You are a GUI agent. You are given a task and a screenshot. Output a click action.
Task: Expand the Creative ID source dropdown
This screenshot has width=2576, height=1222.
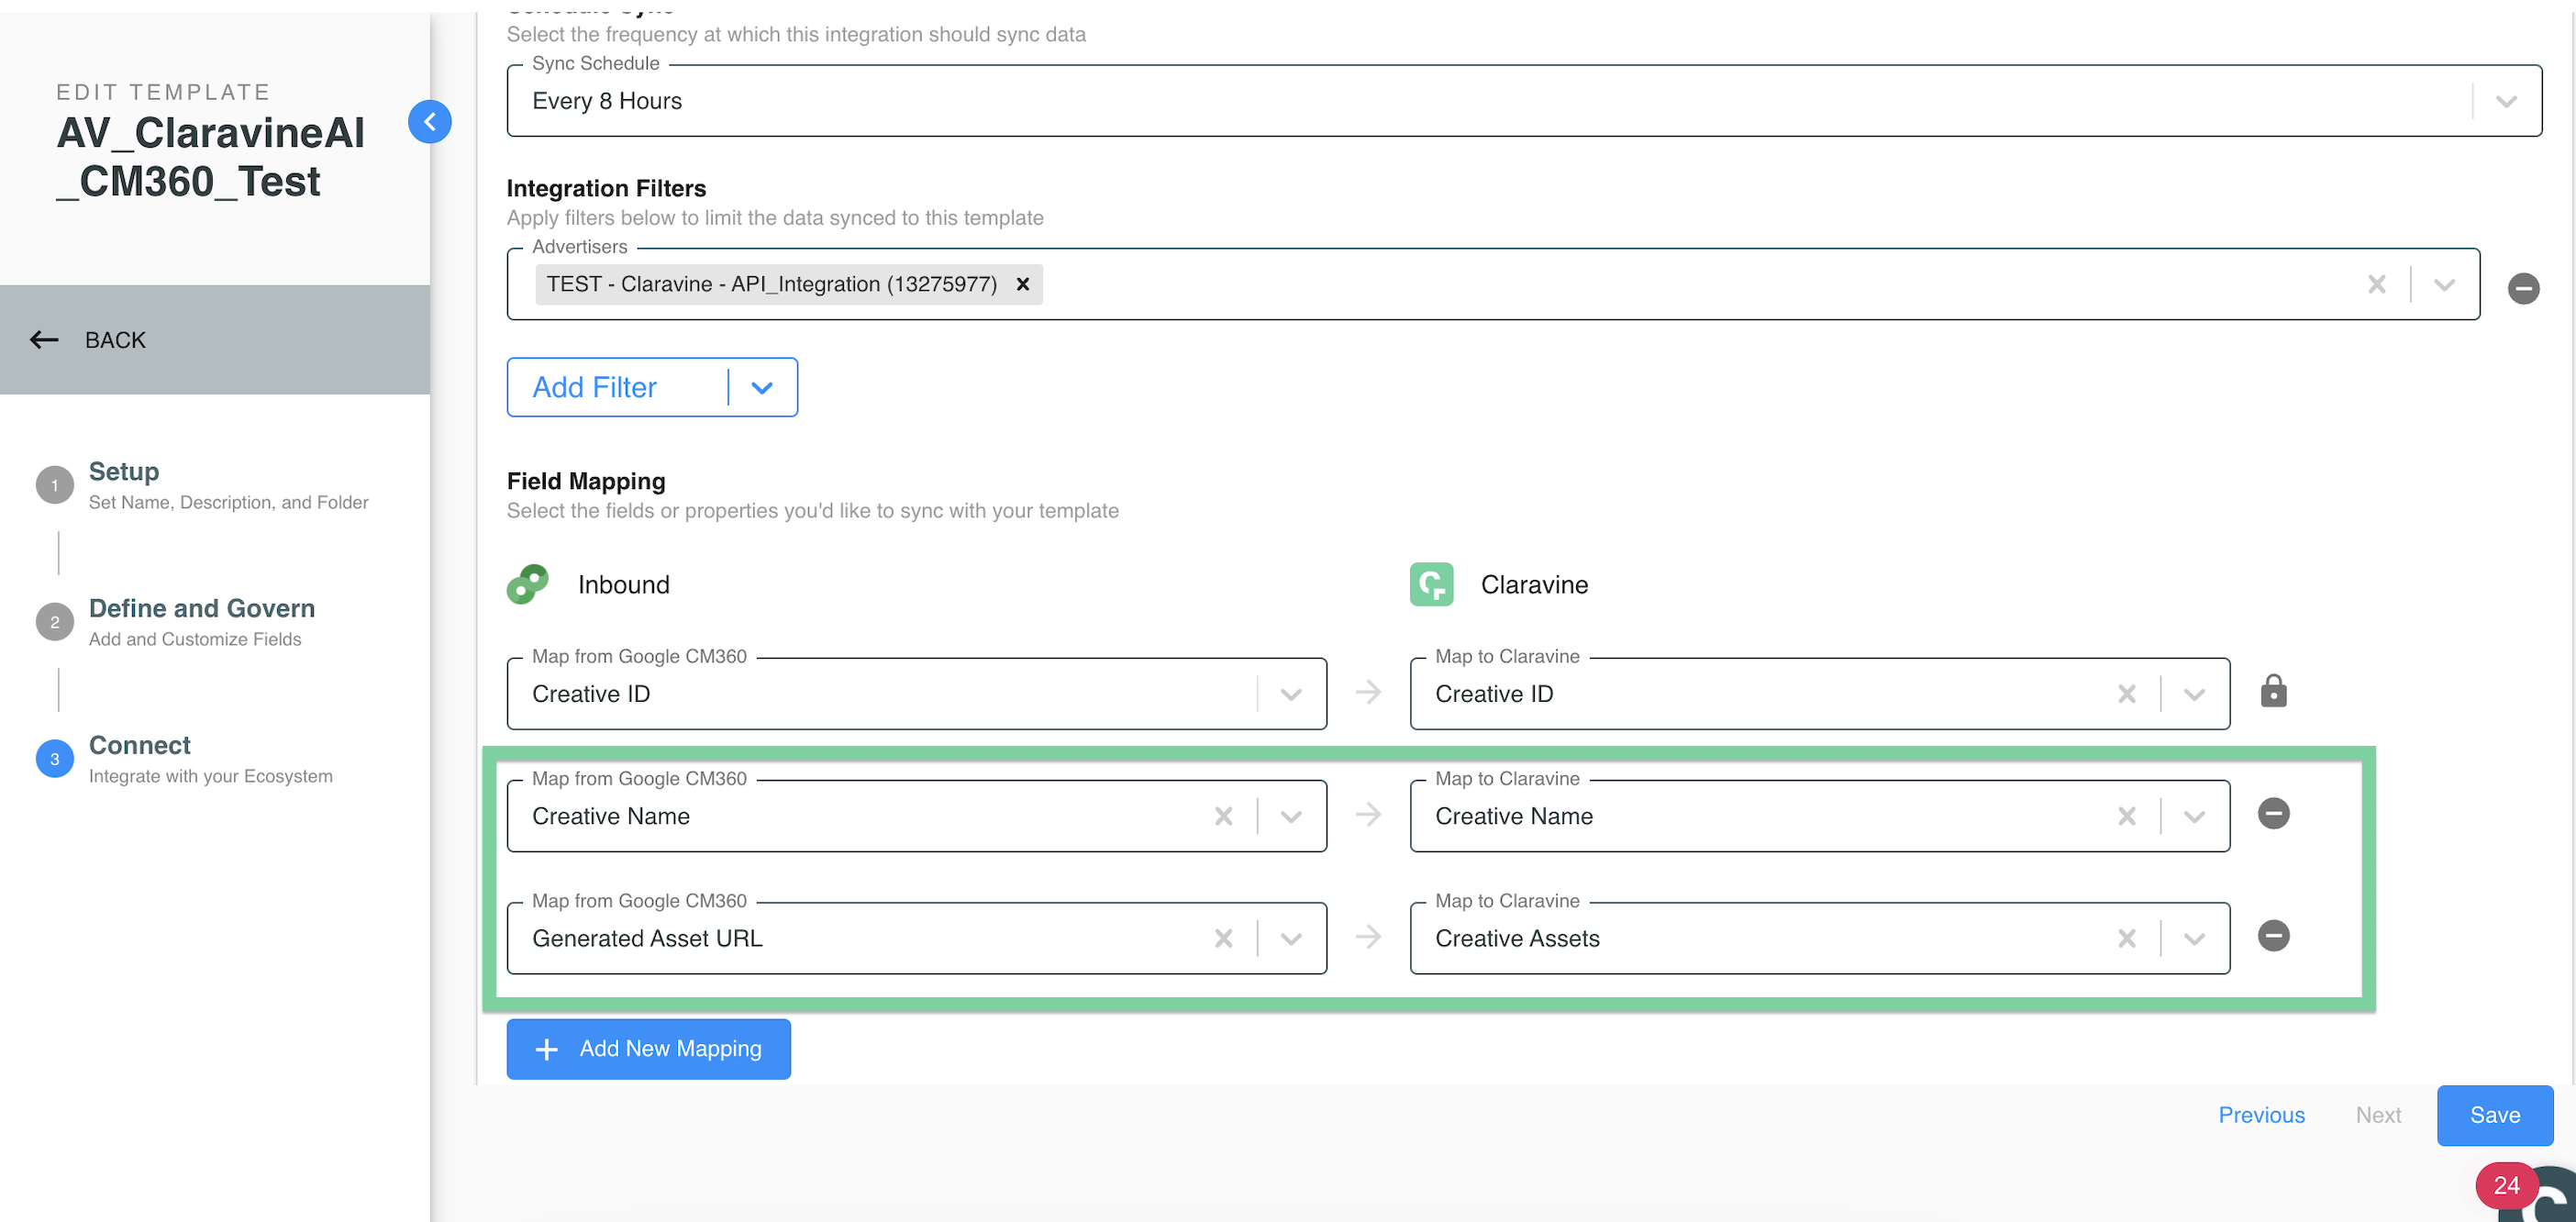(x=1291, y=694)
